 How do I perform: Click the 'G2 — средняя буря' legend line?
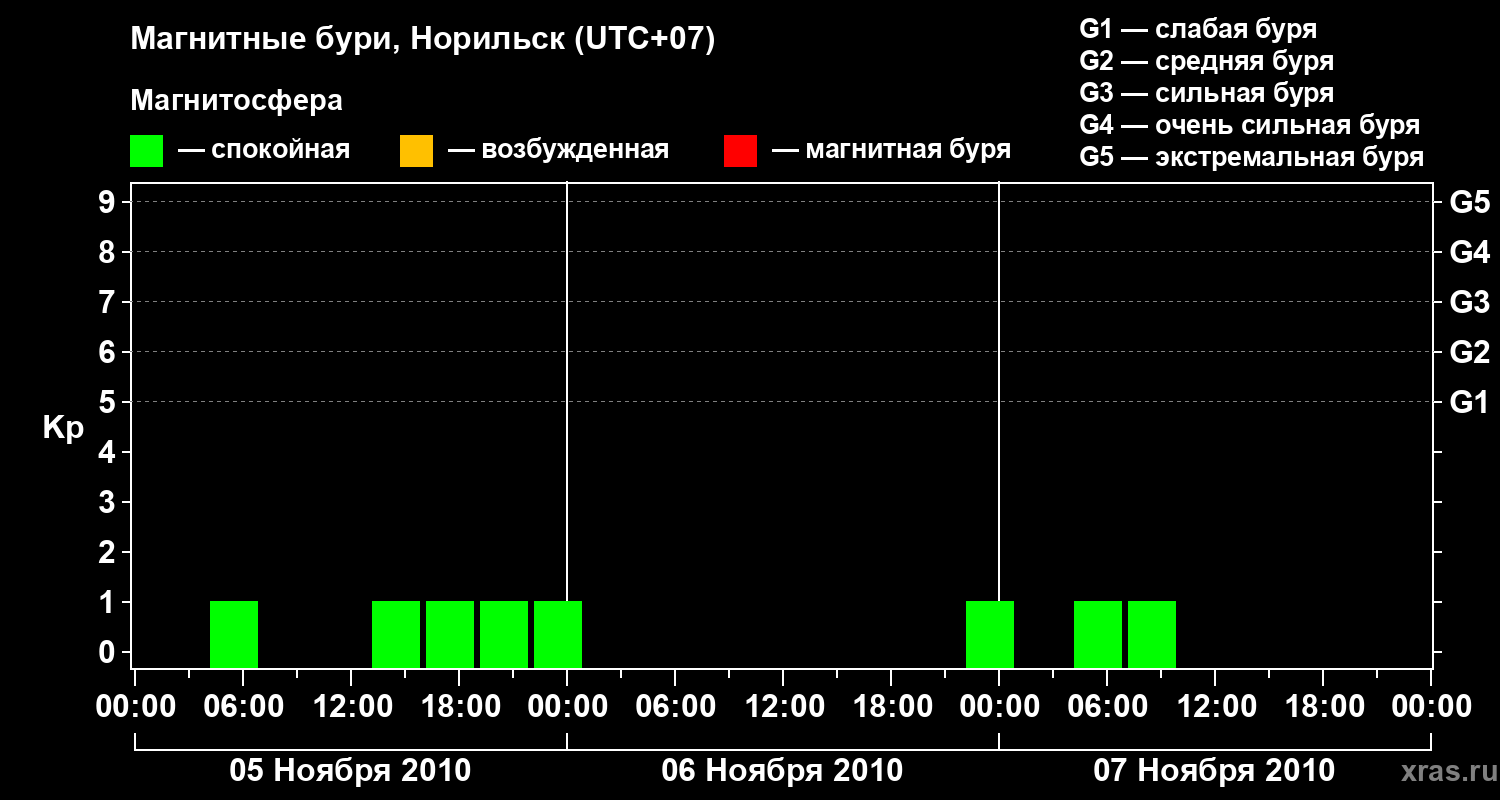[1207, 61]
